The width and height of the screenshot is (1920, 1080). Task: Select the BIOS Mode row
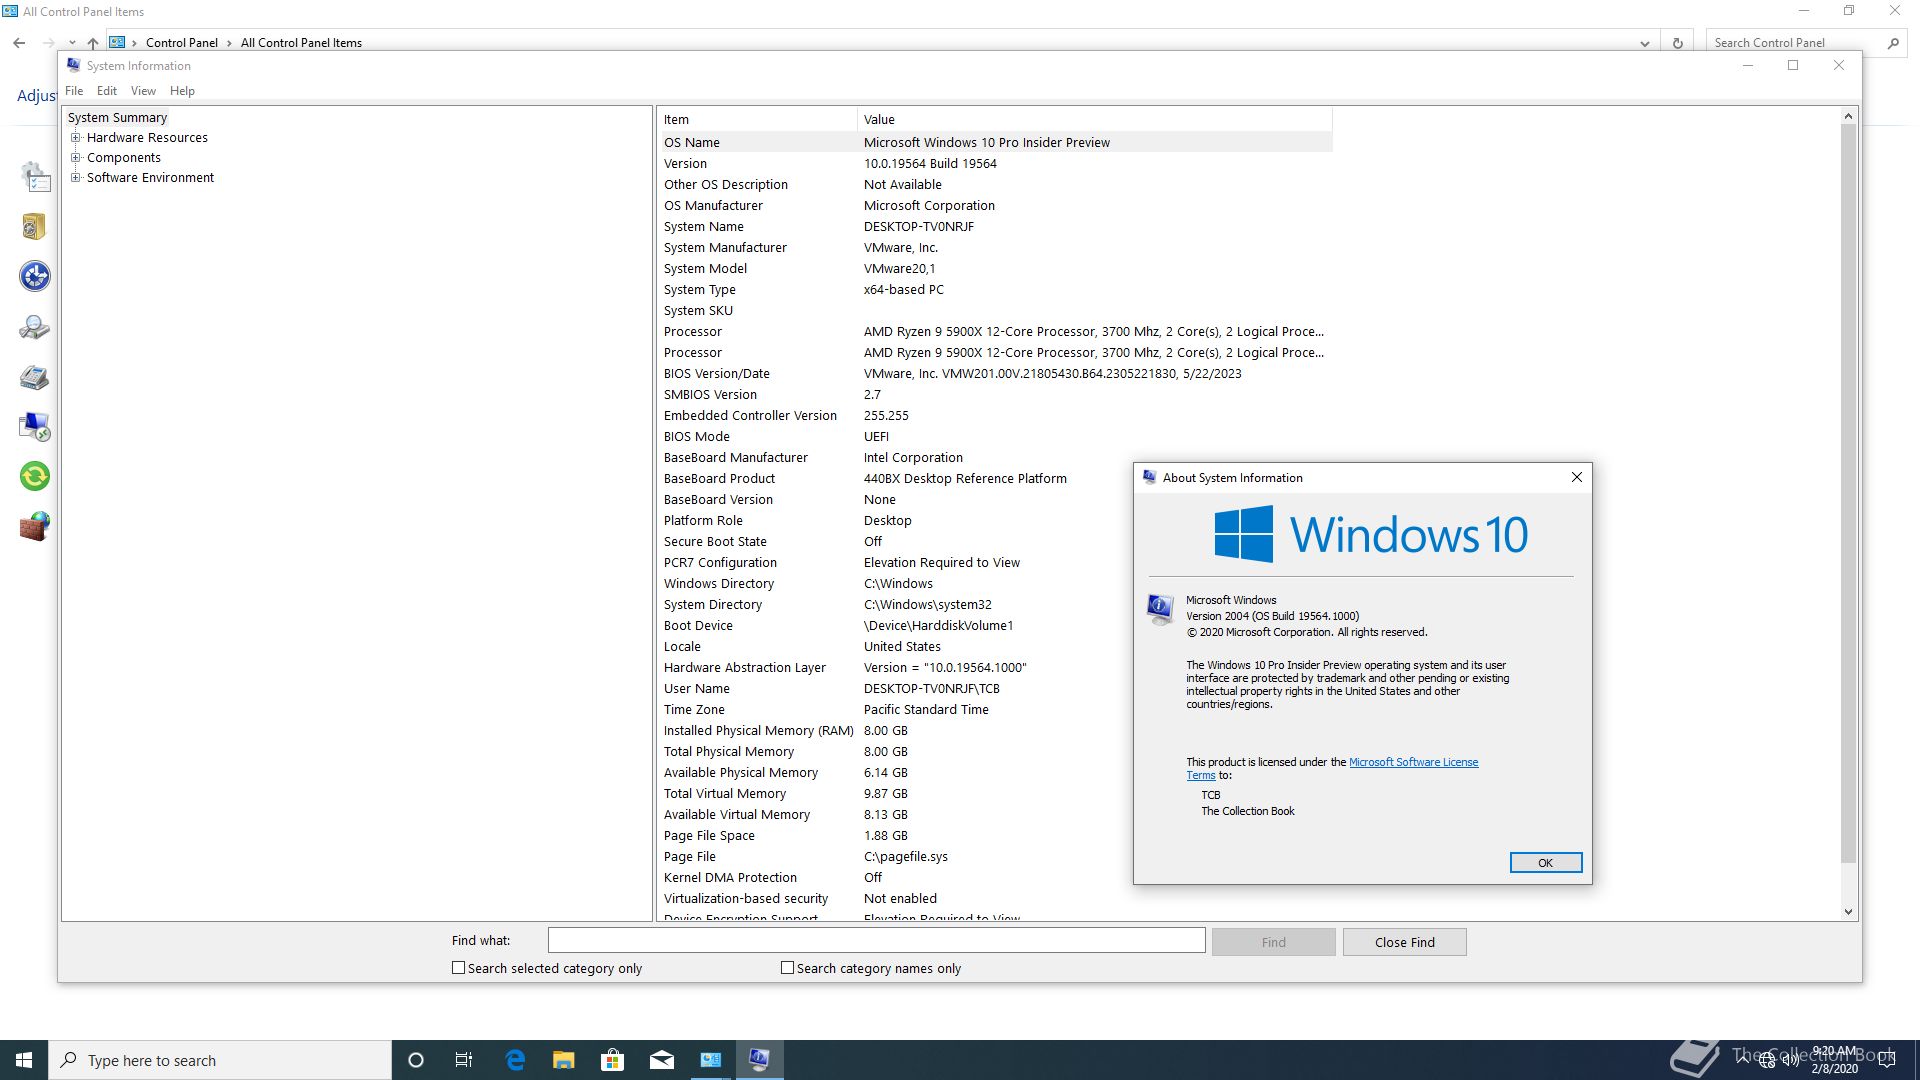pyautogui.click(x=995, y=436)
